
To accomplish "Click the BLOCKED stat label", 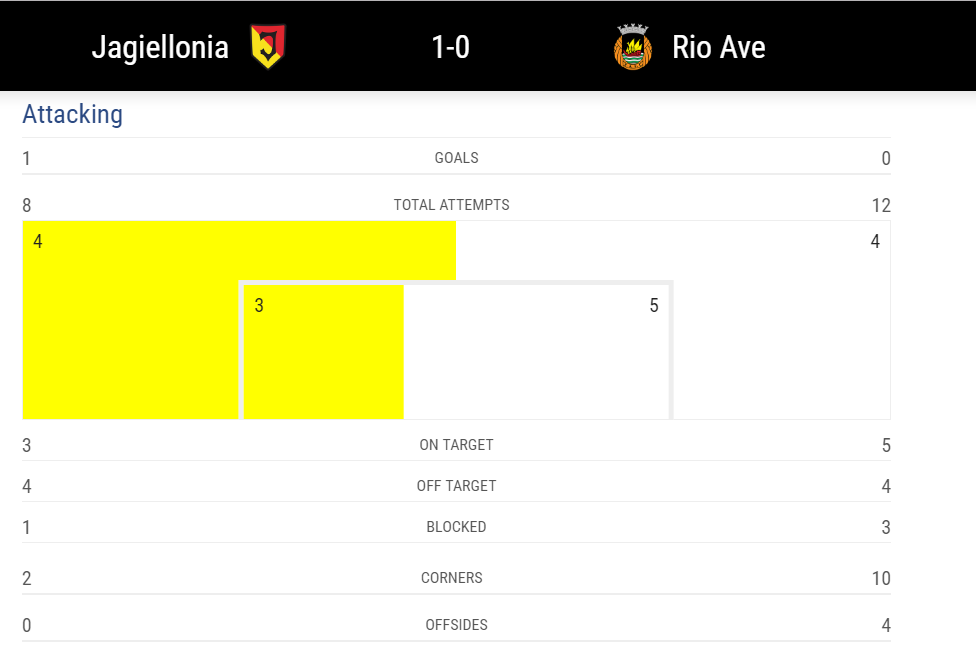I will click(x=456, y=527).
